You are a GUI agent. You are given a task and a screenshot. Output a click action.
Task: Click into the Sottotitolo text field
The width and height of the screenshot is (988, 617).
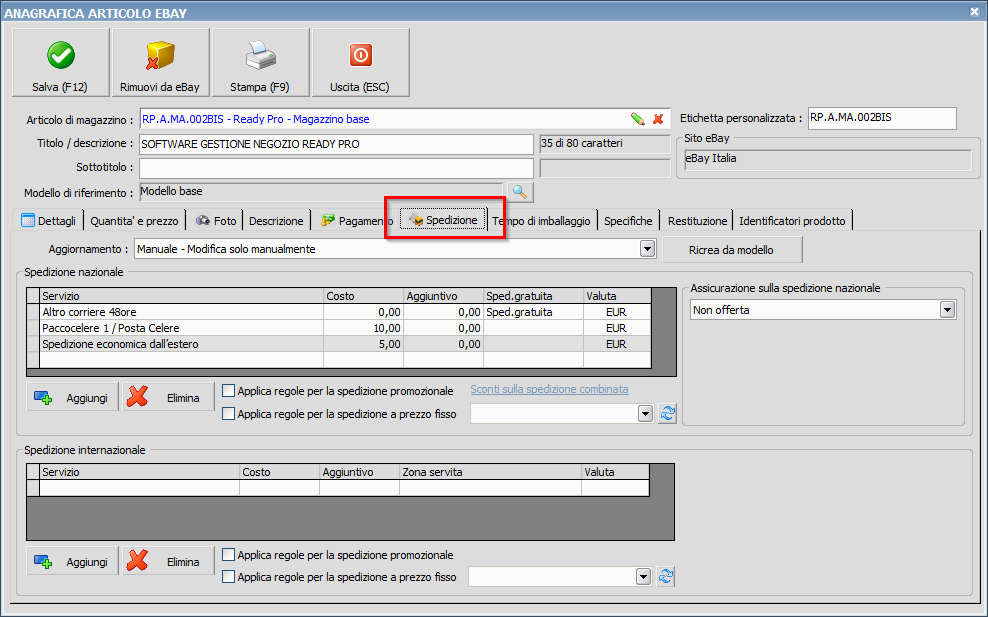click(x=336, y=167)
